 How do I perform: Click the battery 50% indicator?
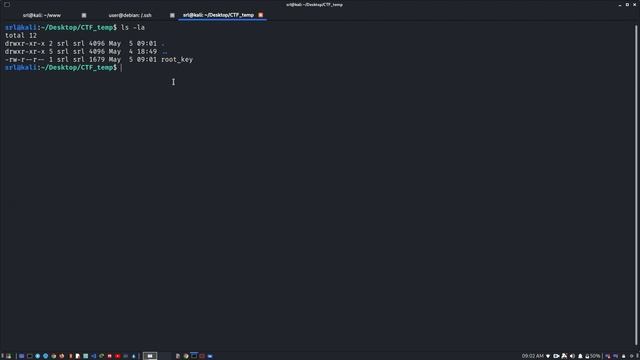click(593, 356)
